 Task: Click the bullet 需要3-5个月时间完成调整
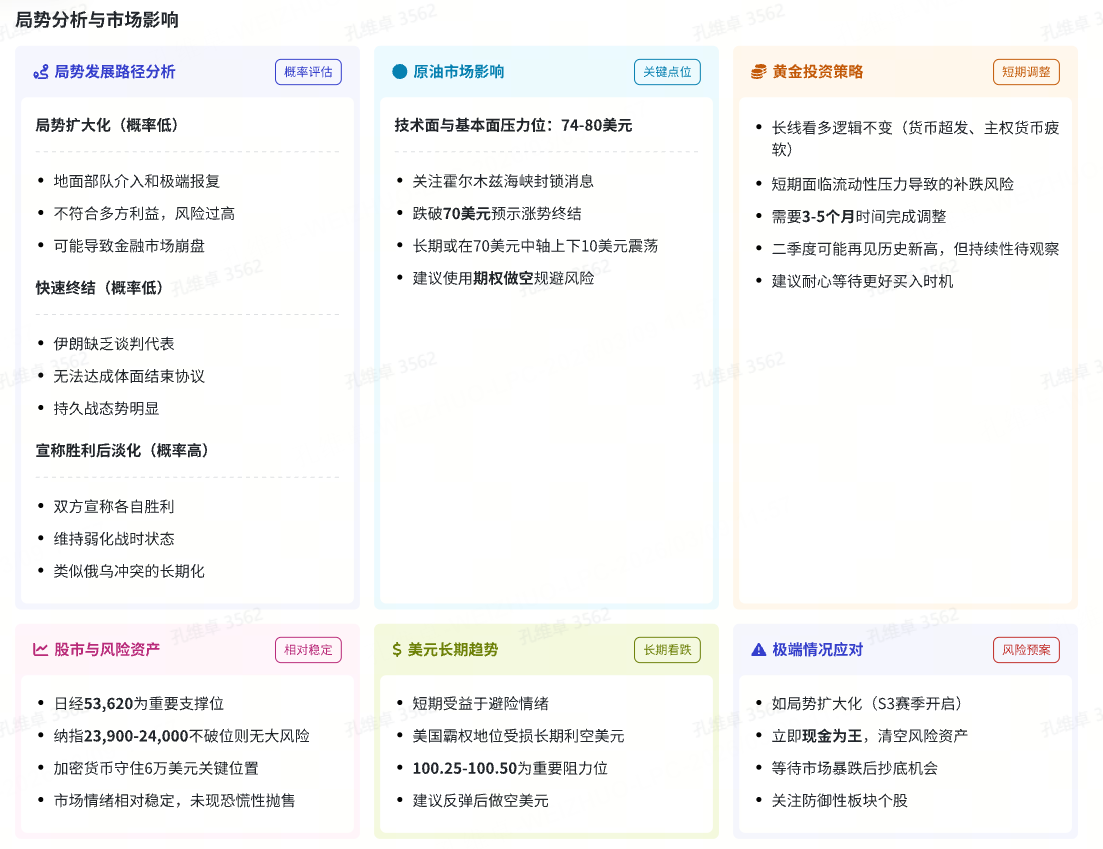(859, 217)
